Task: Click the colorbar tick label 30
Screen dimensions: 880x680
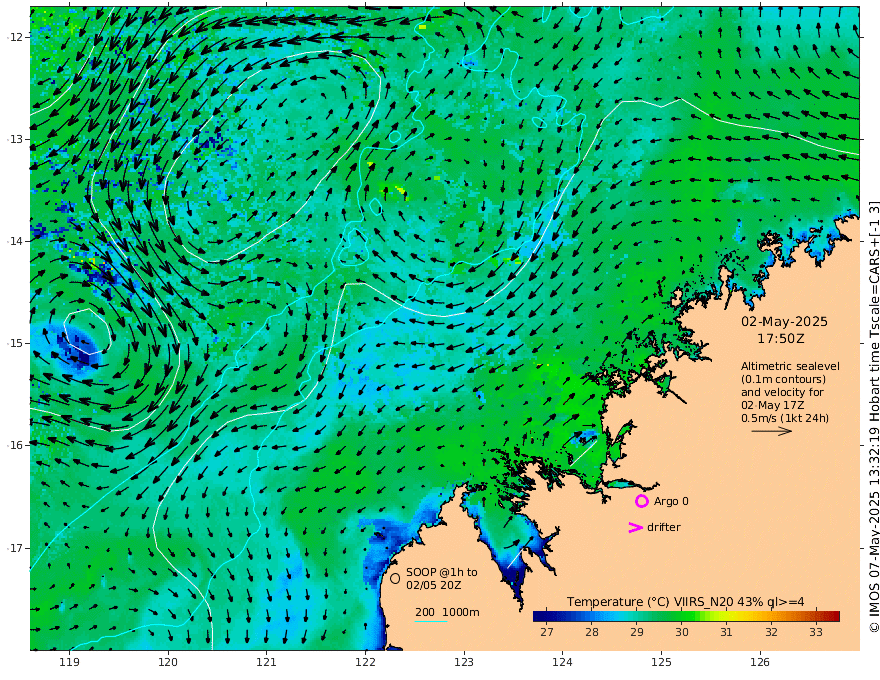Action: 681,632
